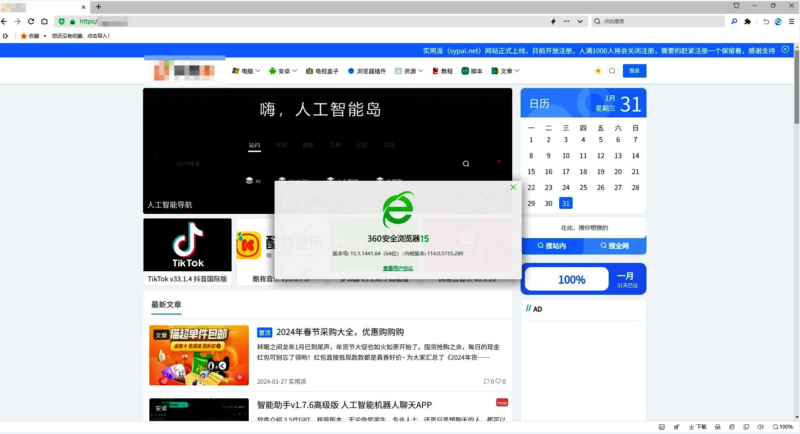Click the skin shirt icon in title bar
Screen dimensions: 800x434
click(736, 6)
